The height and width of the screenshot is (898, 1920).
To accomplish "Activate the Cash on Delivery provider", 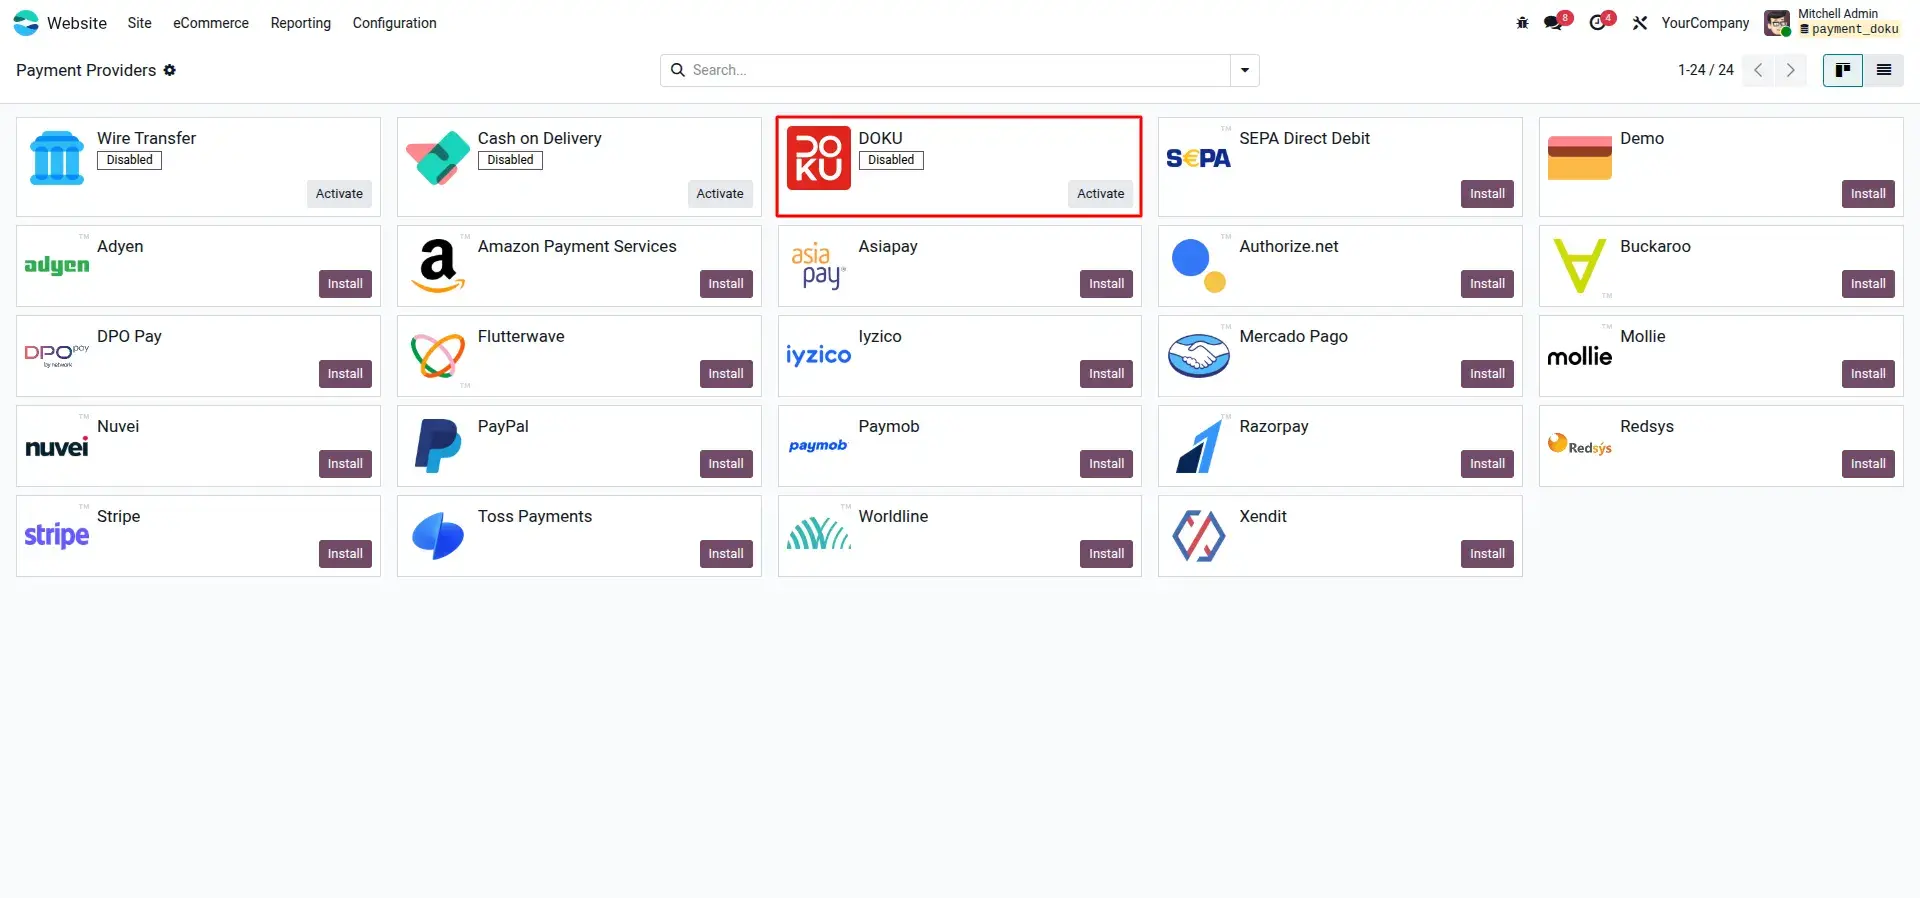I will pyautogui.click(x=720, y=194).
